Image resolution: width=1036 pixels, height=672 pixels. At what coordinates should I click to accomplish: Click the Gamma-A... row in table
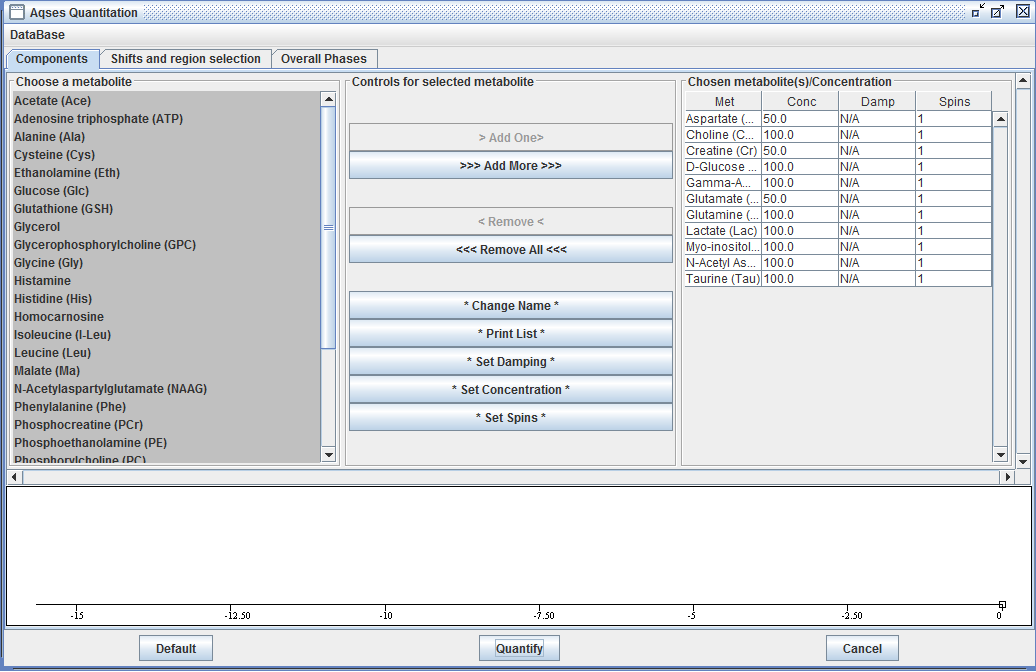tap(838, 183)
